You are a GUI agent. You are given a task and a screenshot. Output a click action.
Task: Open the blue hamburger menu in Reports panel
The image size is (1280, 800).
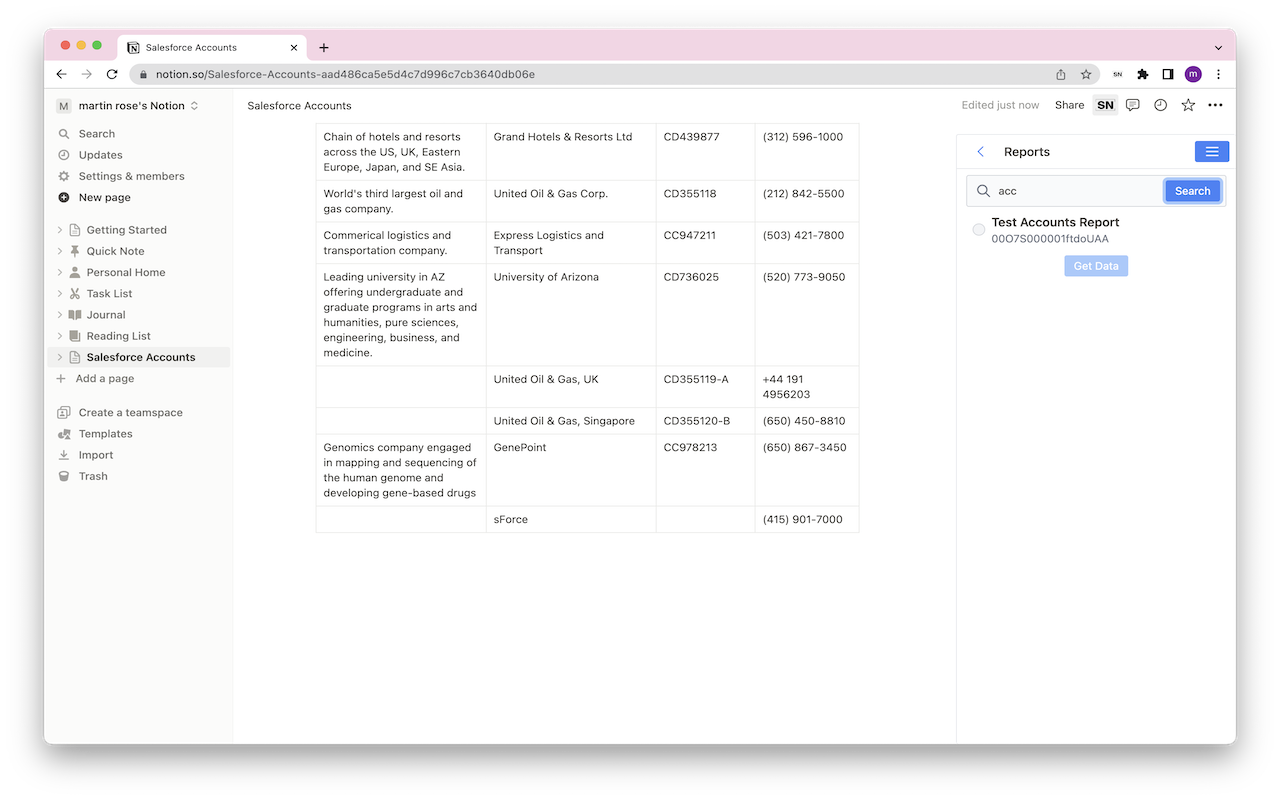point(1211,151)
